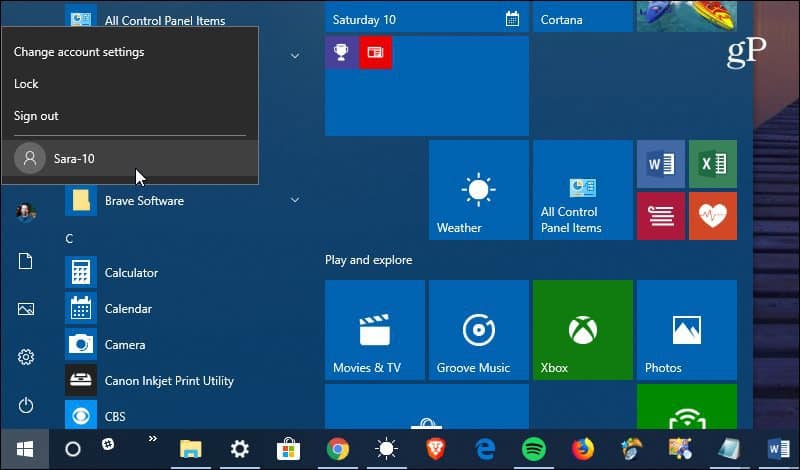Screen dimensions: 800x470
Task: Expand the folder chevron next to Change account settings
Action: pyautogui.click(x=295, y=56)
